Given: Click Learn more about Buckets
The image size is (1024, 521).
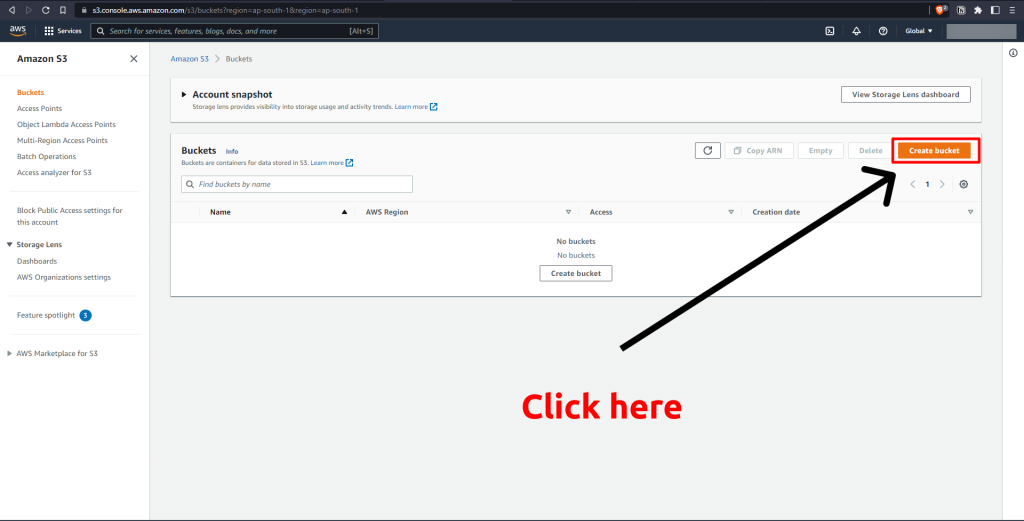Looking at the screenshot, I should click(x=327, y=163).
